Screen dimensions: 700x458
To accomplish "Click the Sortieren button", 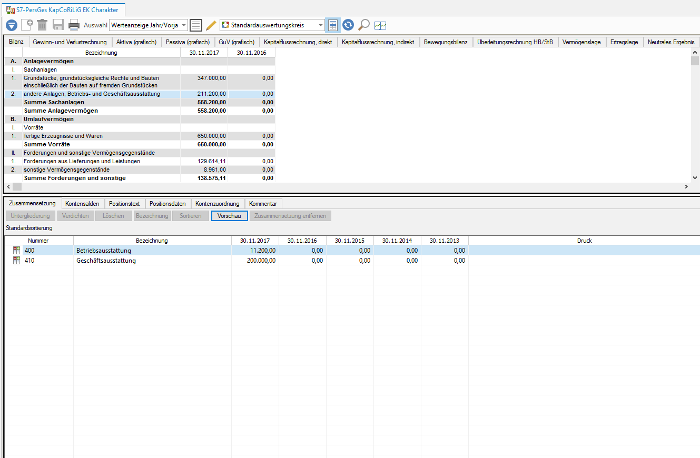I will point(190,216).
